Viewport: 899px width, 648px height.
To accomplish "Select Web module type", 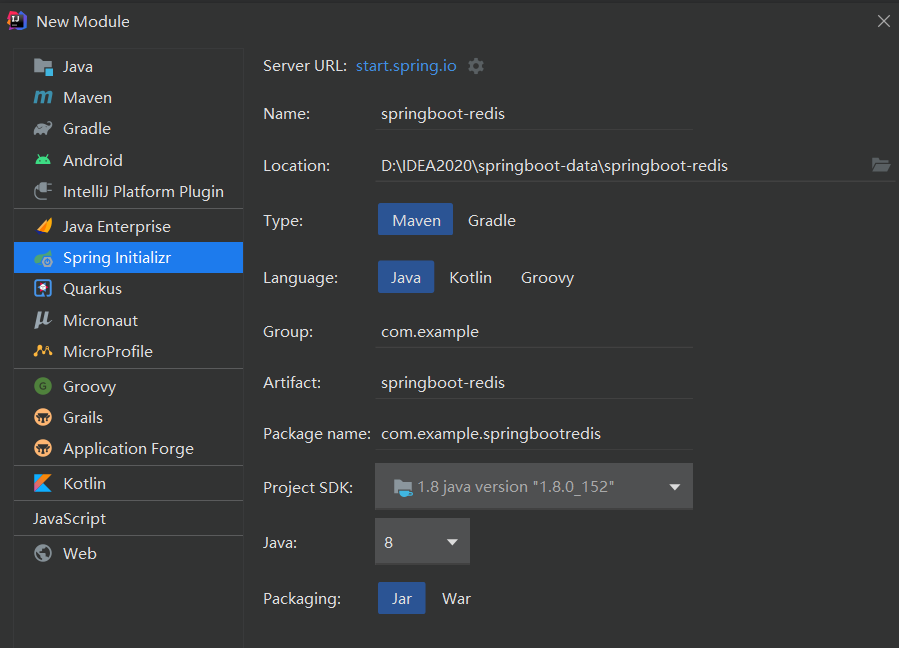I will tap(128, 553).
